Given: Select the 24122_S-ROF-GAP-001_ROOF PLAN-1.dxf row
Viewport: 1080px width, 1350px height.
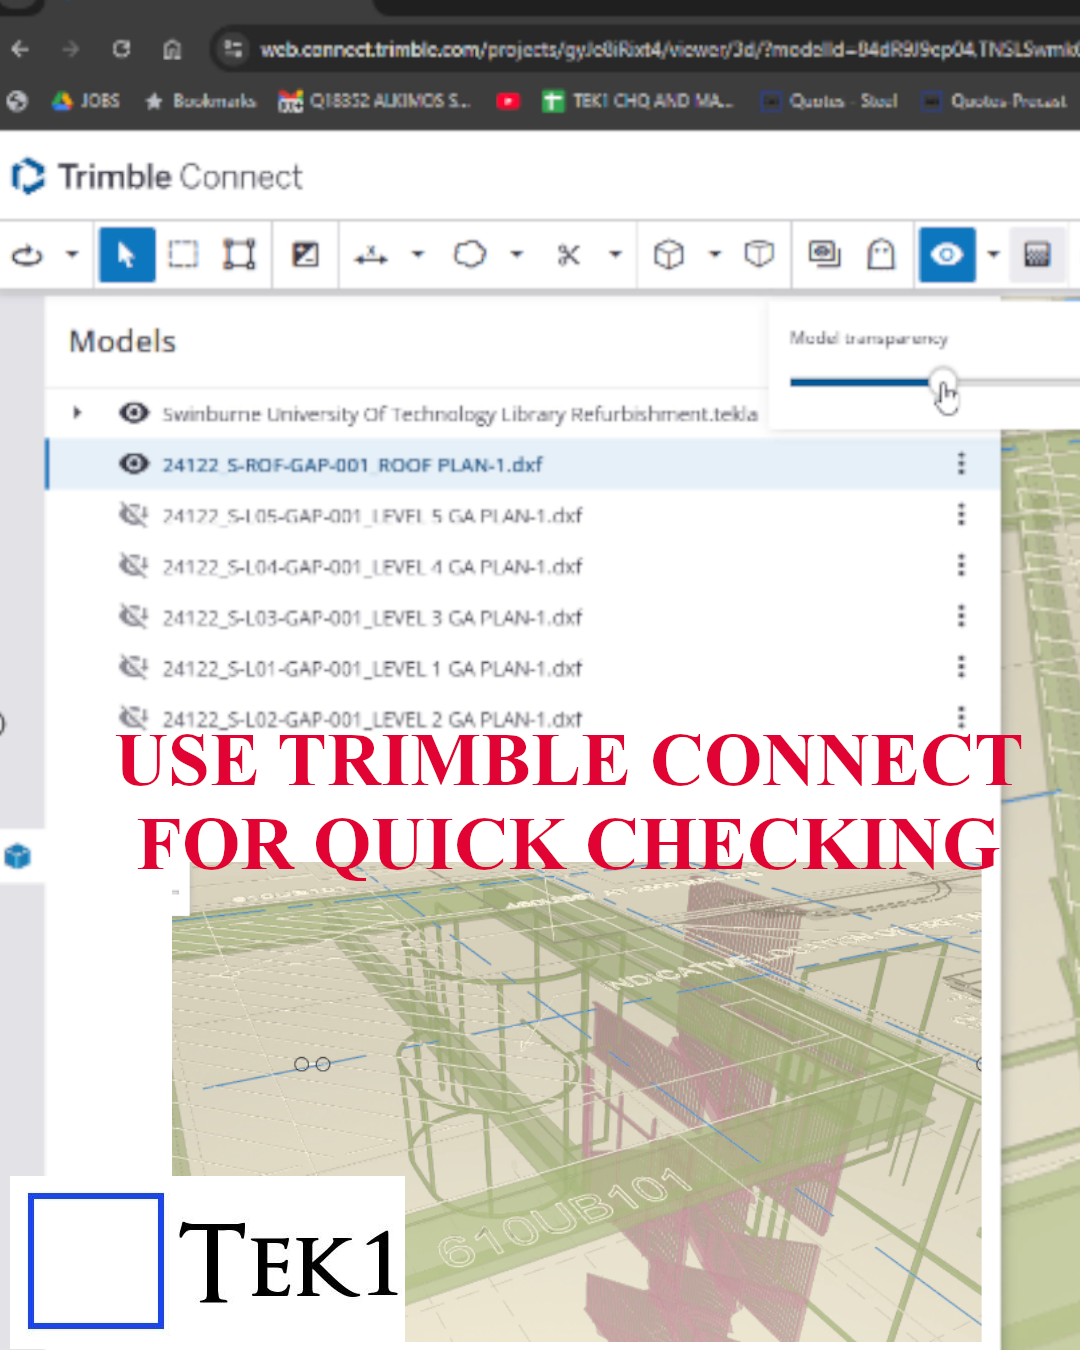Looking at the screenshot, I should coord(523,464).
